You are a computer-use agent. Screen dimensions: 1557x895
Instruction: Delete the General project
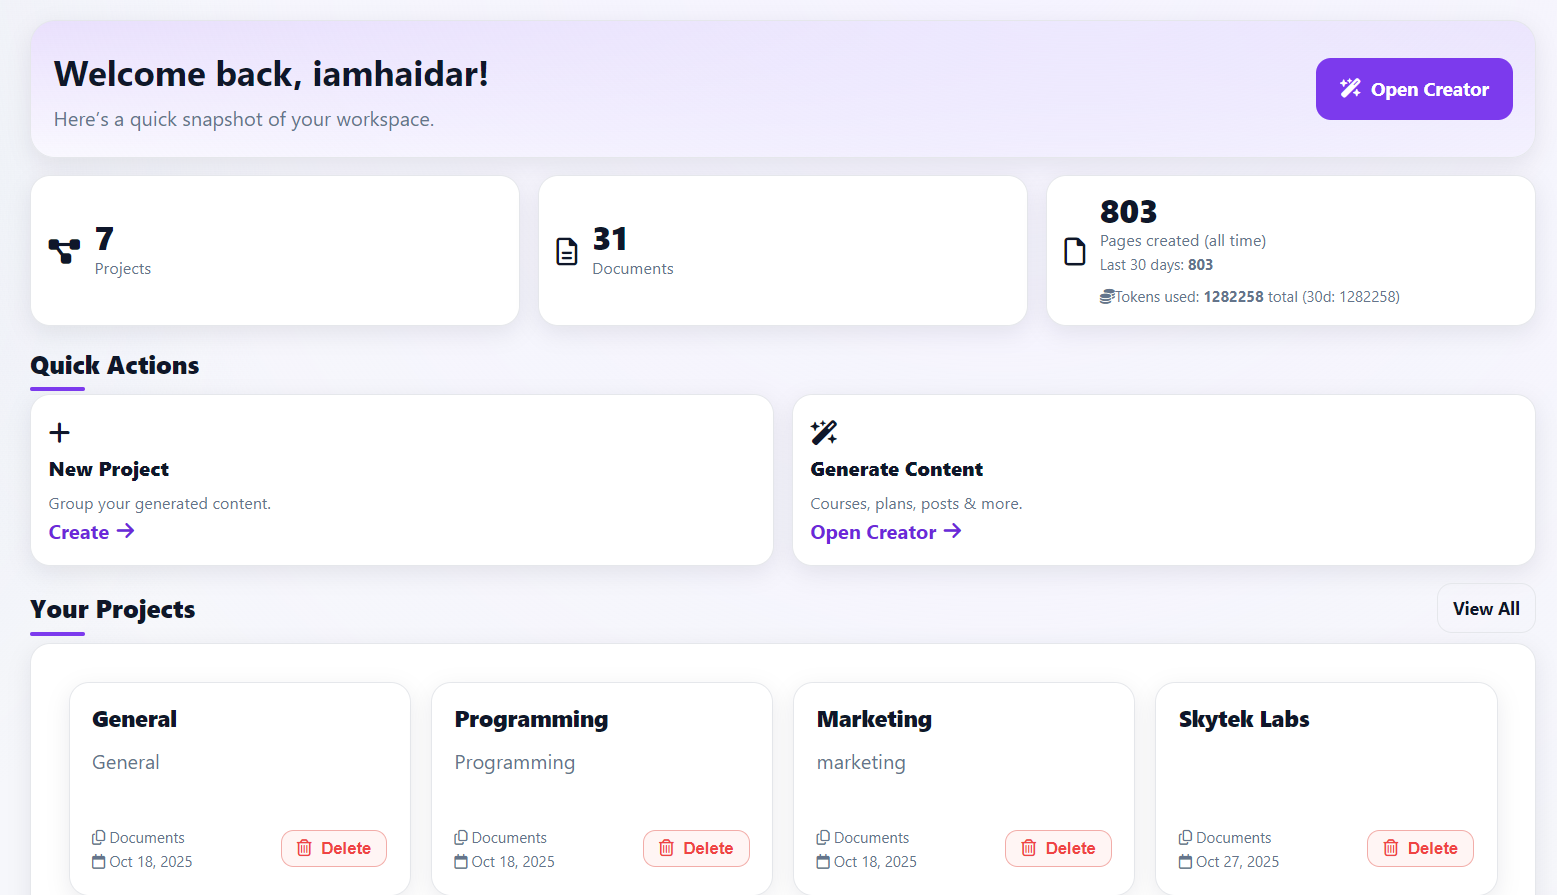tap(333, 848)
